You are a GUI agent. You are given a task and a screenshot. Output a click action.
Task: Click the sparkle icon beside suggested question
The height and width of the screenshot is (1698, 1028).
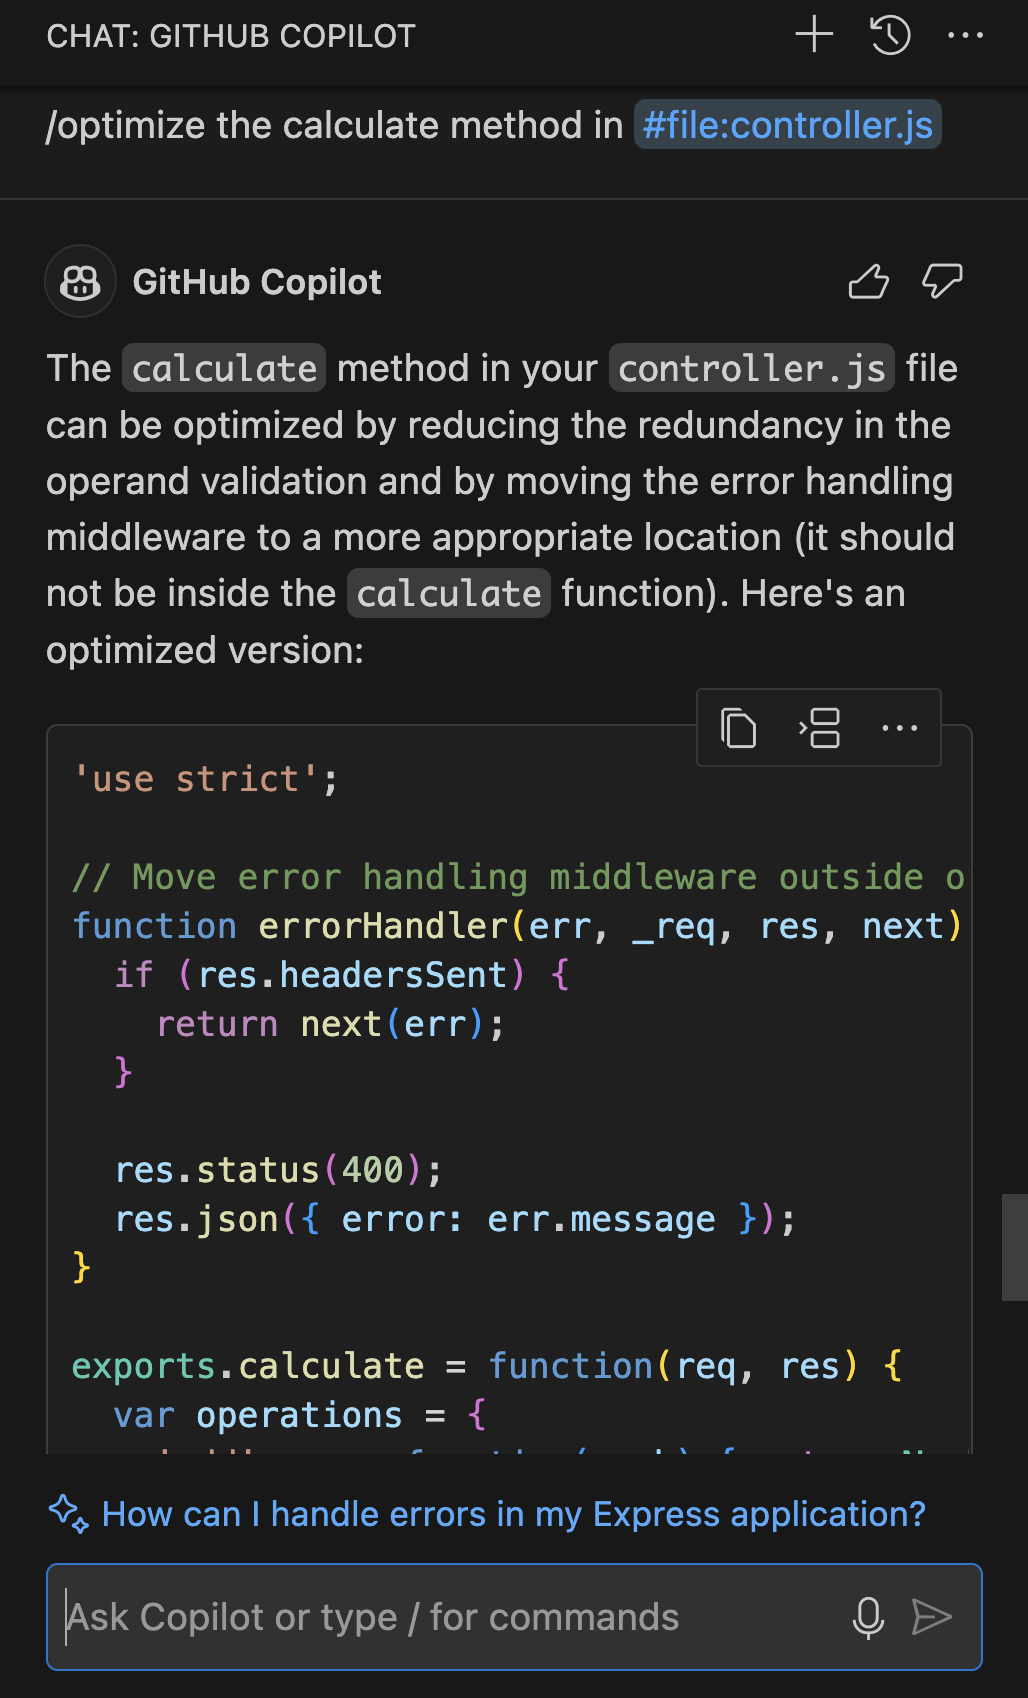point(69,1513)
